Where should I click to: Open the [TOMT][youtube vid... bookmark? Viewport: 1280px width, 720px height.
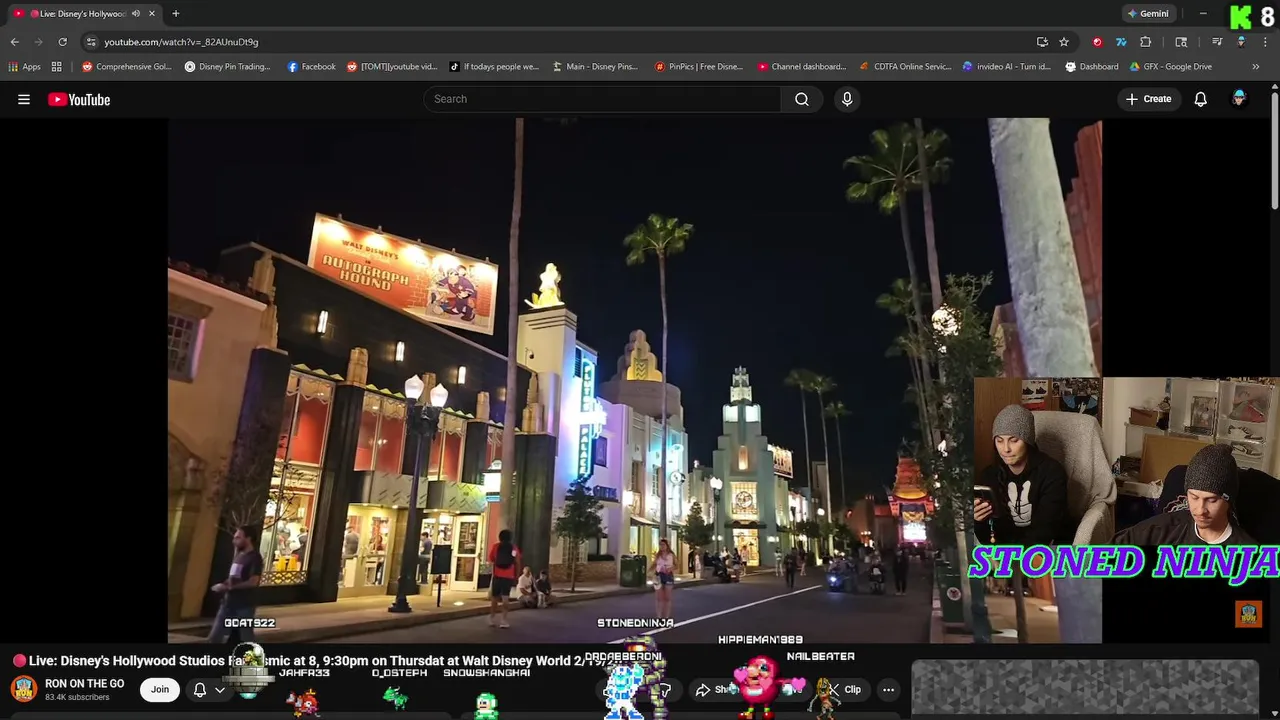(x=392, y=67)
